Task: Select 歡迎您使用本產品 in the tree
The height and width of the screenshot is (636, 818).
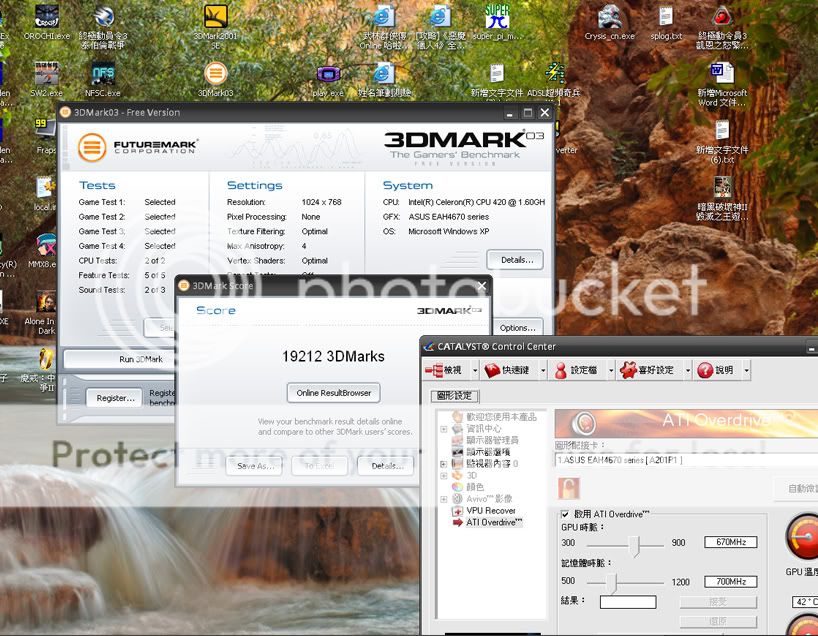Action: (501, 416)
